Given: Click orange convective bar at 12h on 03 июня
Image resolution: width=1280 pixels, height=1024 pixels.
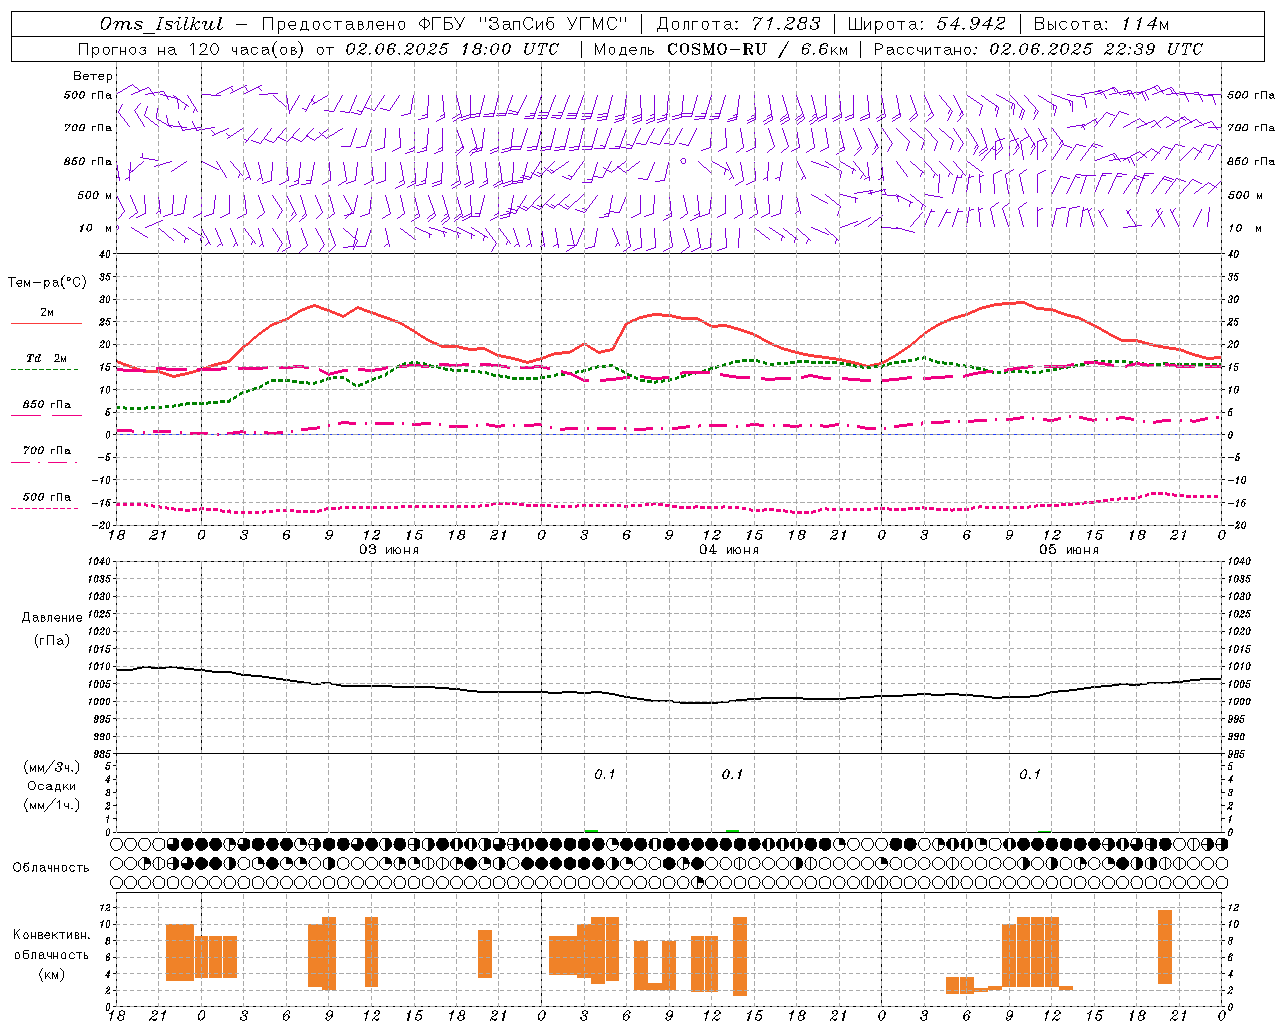Looking at the screenshot, I should 372,952.
